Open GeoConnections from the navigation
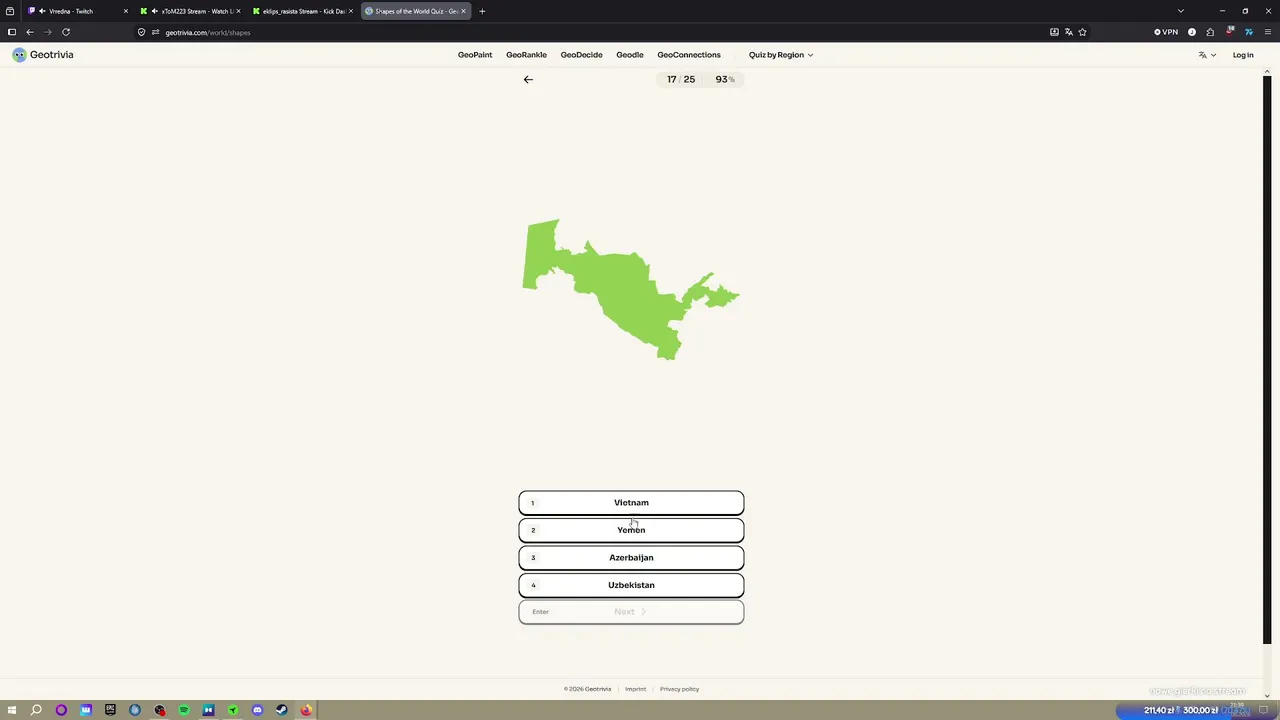This screenshot has height=720, width=1280. click(689, 55)
